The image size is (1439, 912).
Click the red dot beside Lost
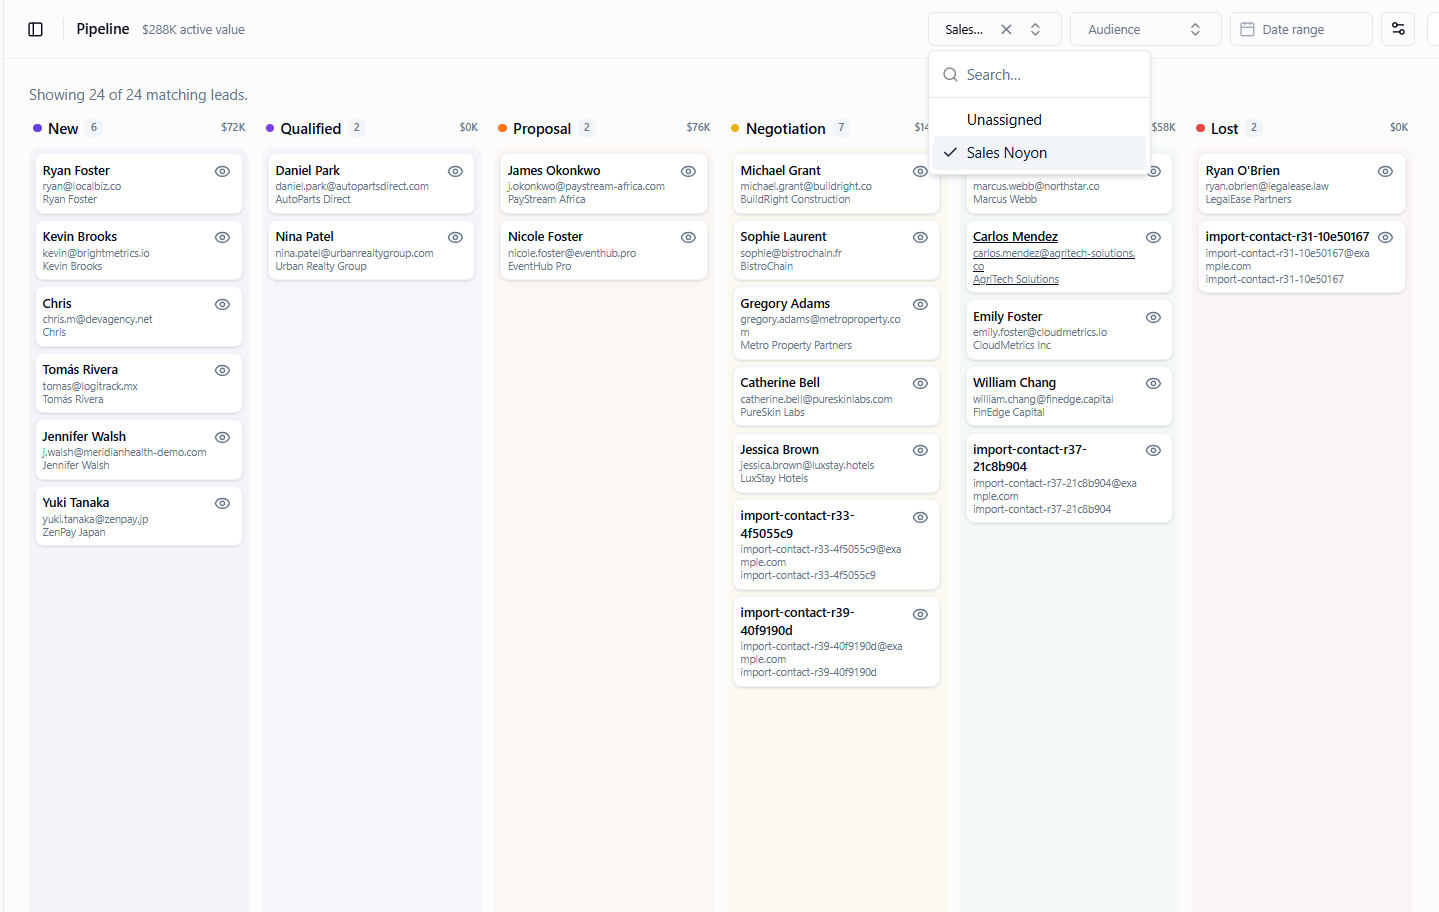(1200, 128)
